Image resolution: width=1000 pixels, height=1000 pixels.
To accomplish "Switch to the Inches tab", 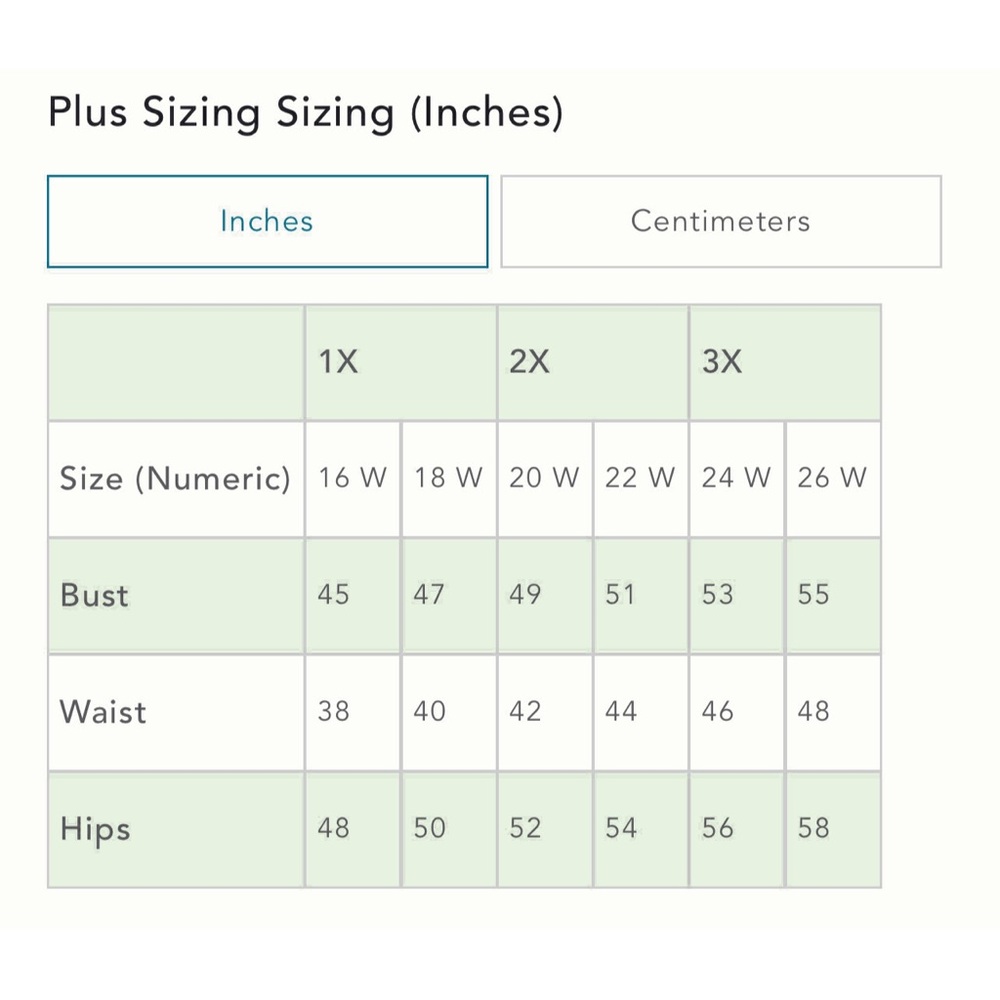I will click(267, 221).
